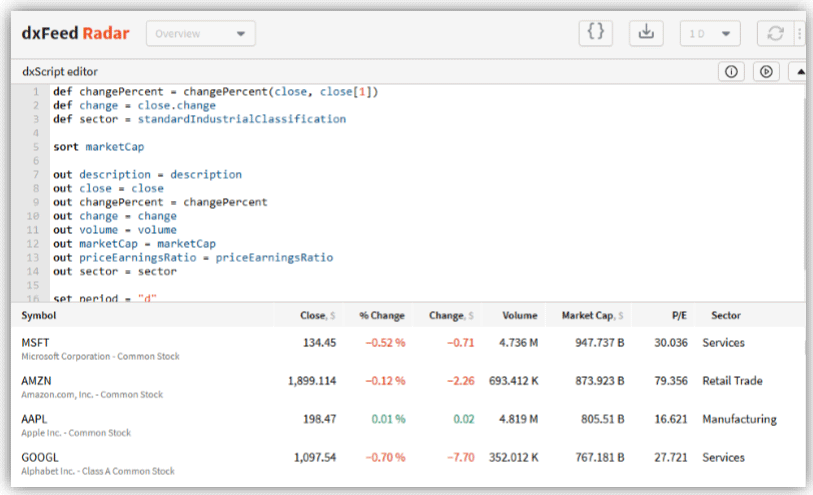Viewport: 813px width, 495px height.
Task: Place cursor on 'sort marketCap' code line
Action: (99, 147)
